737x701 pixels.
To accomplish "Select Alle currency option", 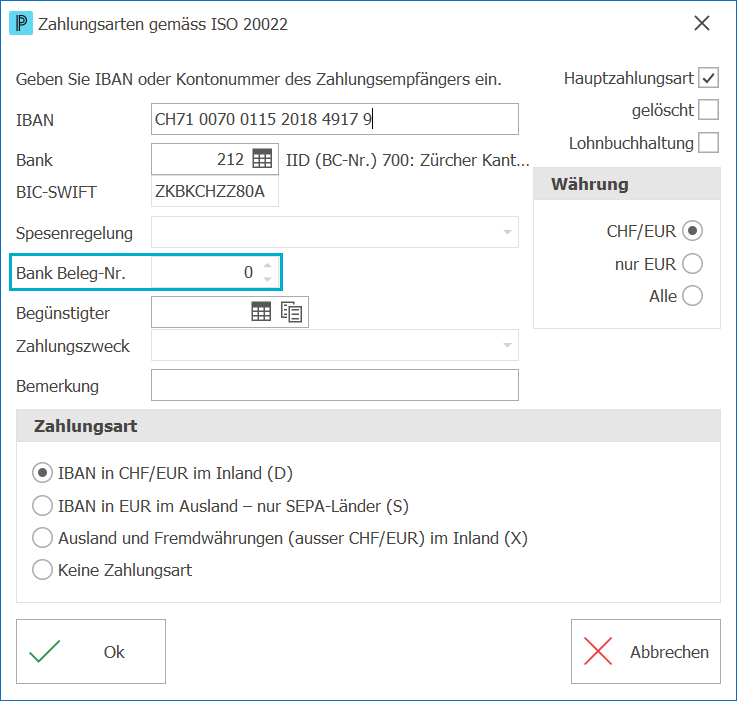I will [692, 296].
